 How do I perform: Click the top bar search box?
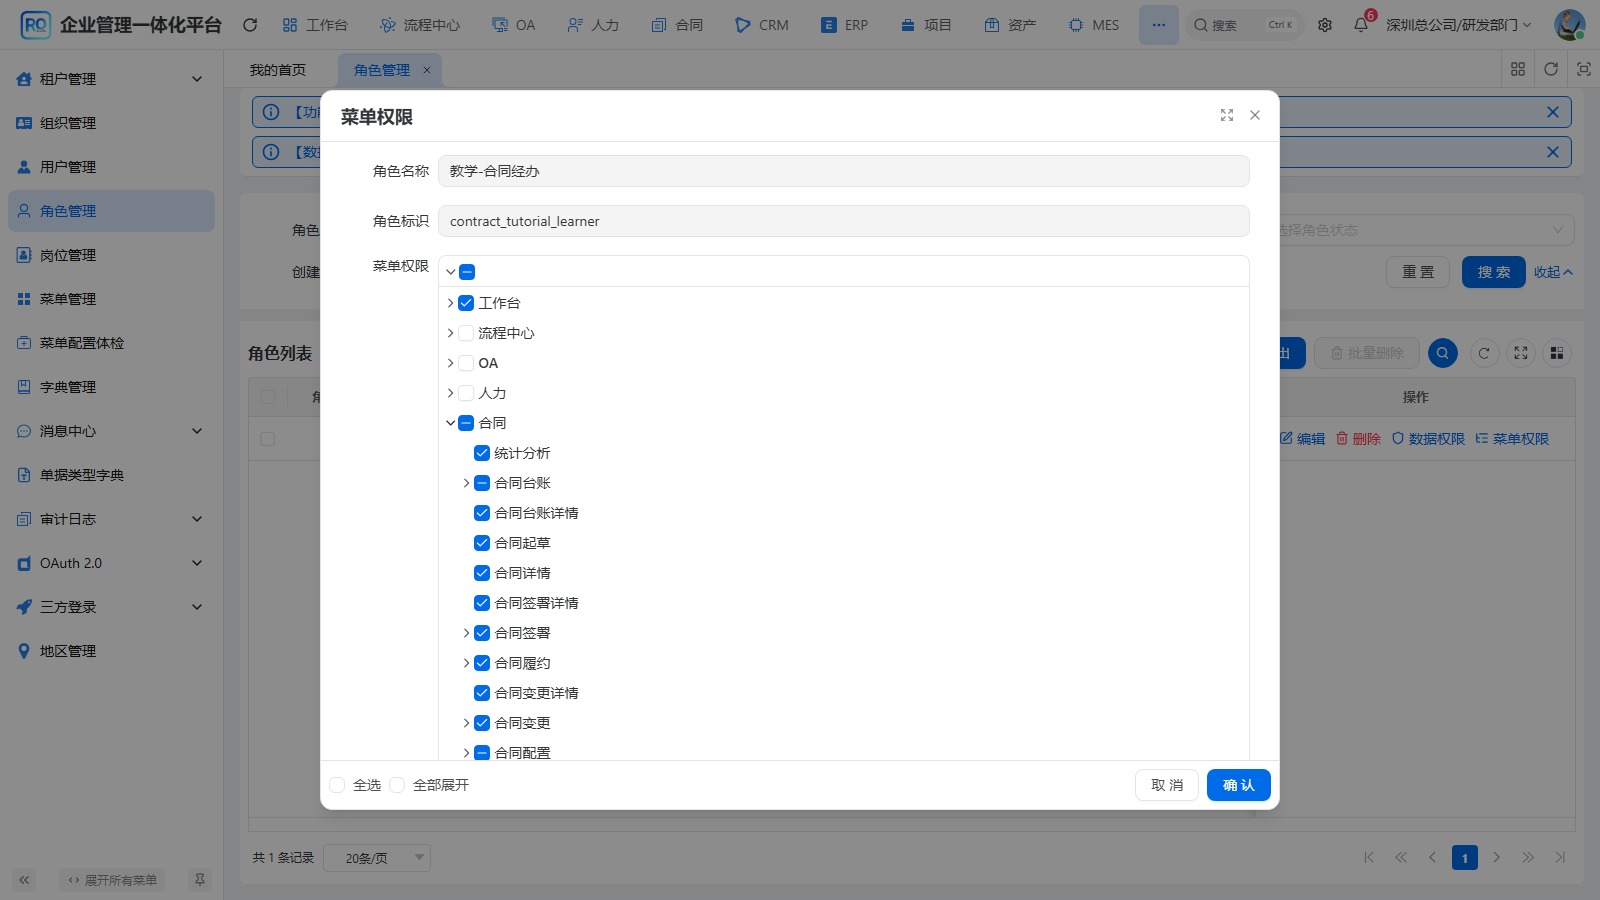click(1245, 25)
